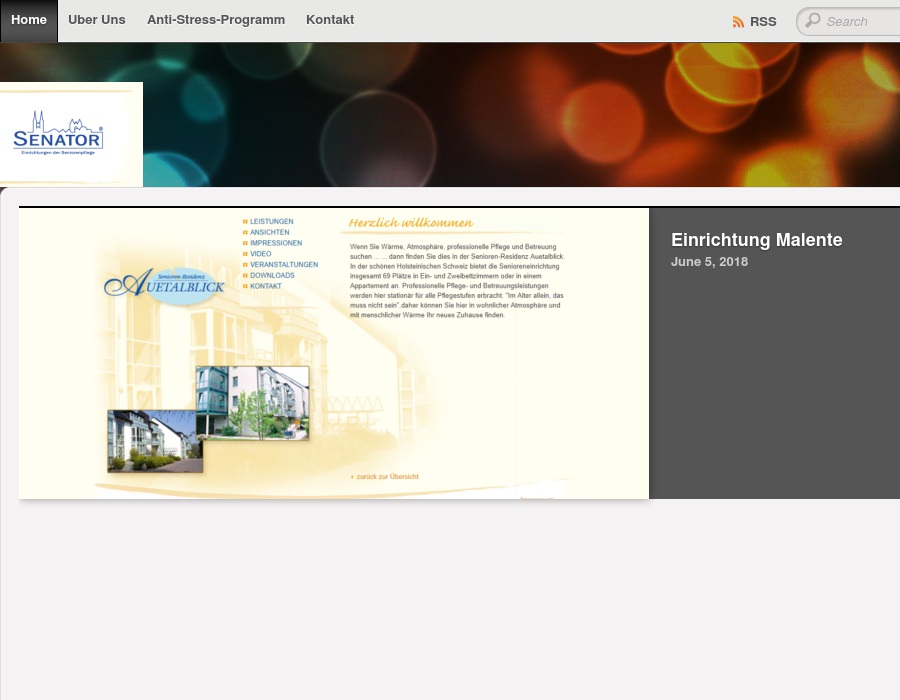Click the RSS text link

point(763,22)
